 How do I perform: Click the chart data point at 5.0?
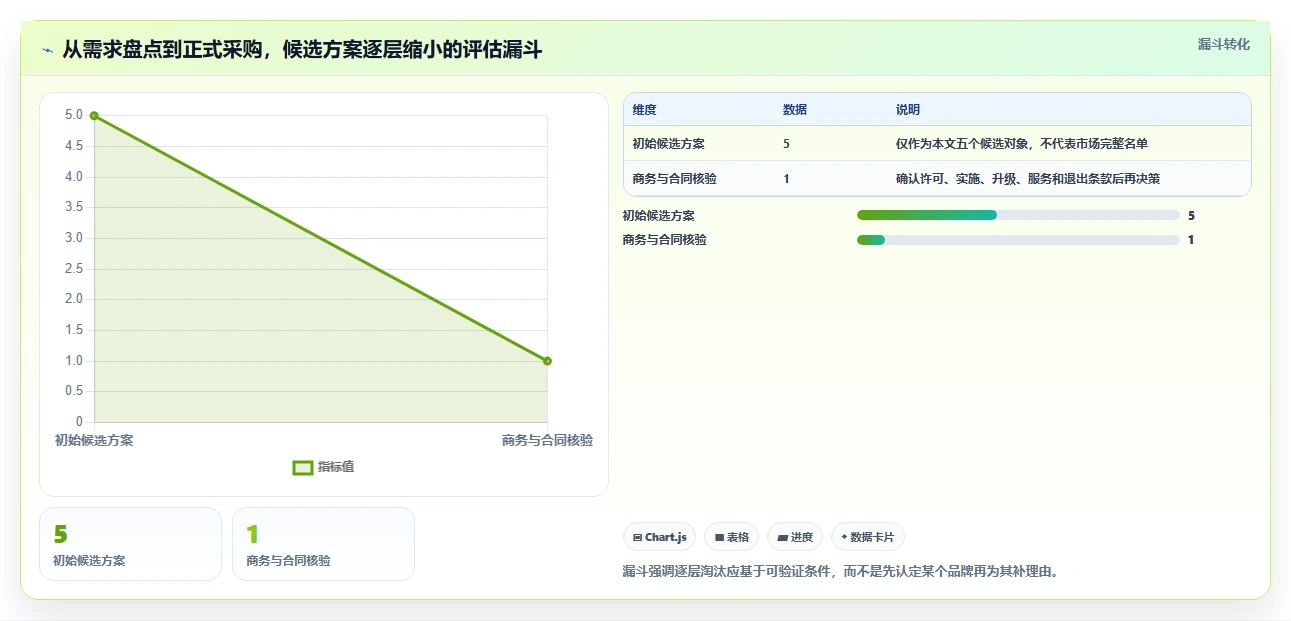[94, 116]
